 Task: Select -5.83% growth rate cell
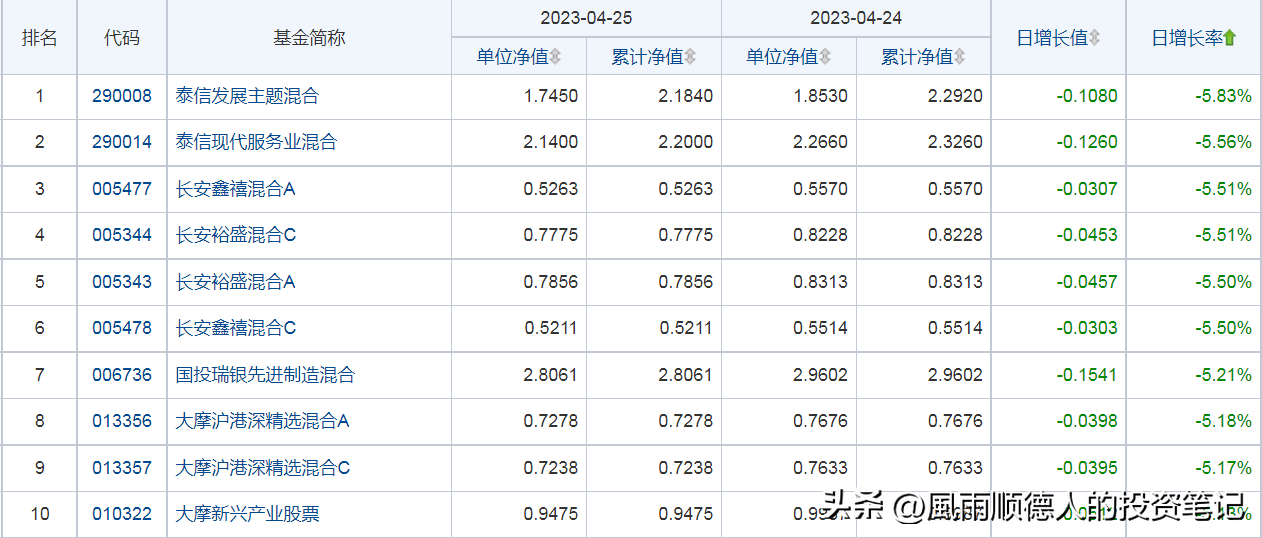[1223, 97]
